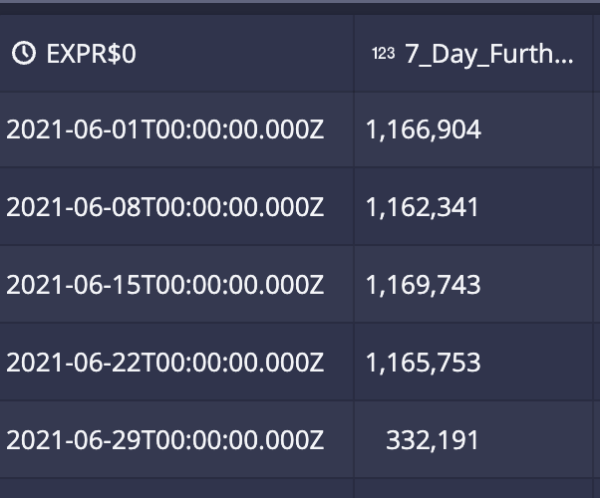600x498 pixels.
Task: Select the EXPR$0 column header label
Action: 91,54
